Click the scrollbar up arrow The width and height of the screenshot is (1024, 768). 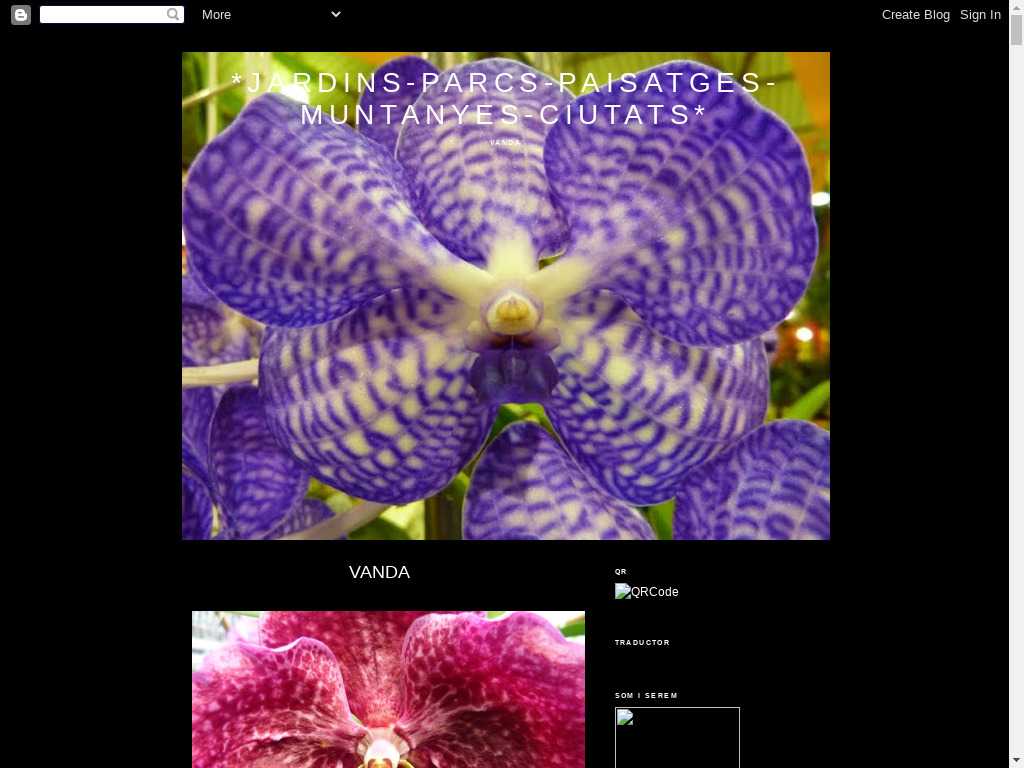click(x=1016, y=8)
